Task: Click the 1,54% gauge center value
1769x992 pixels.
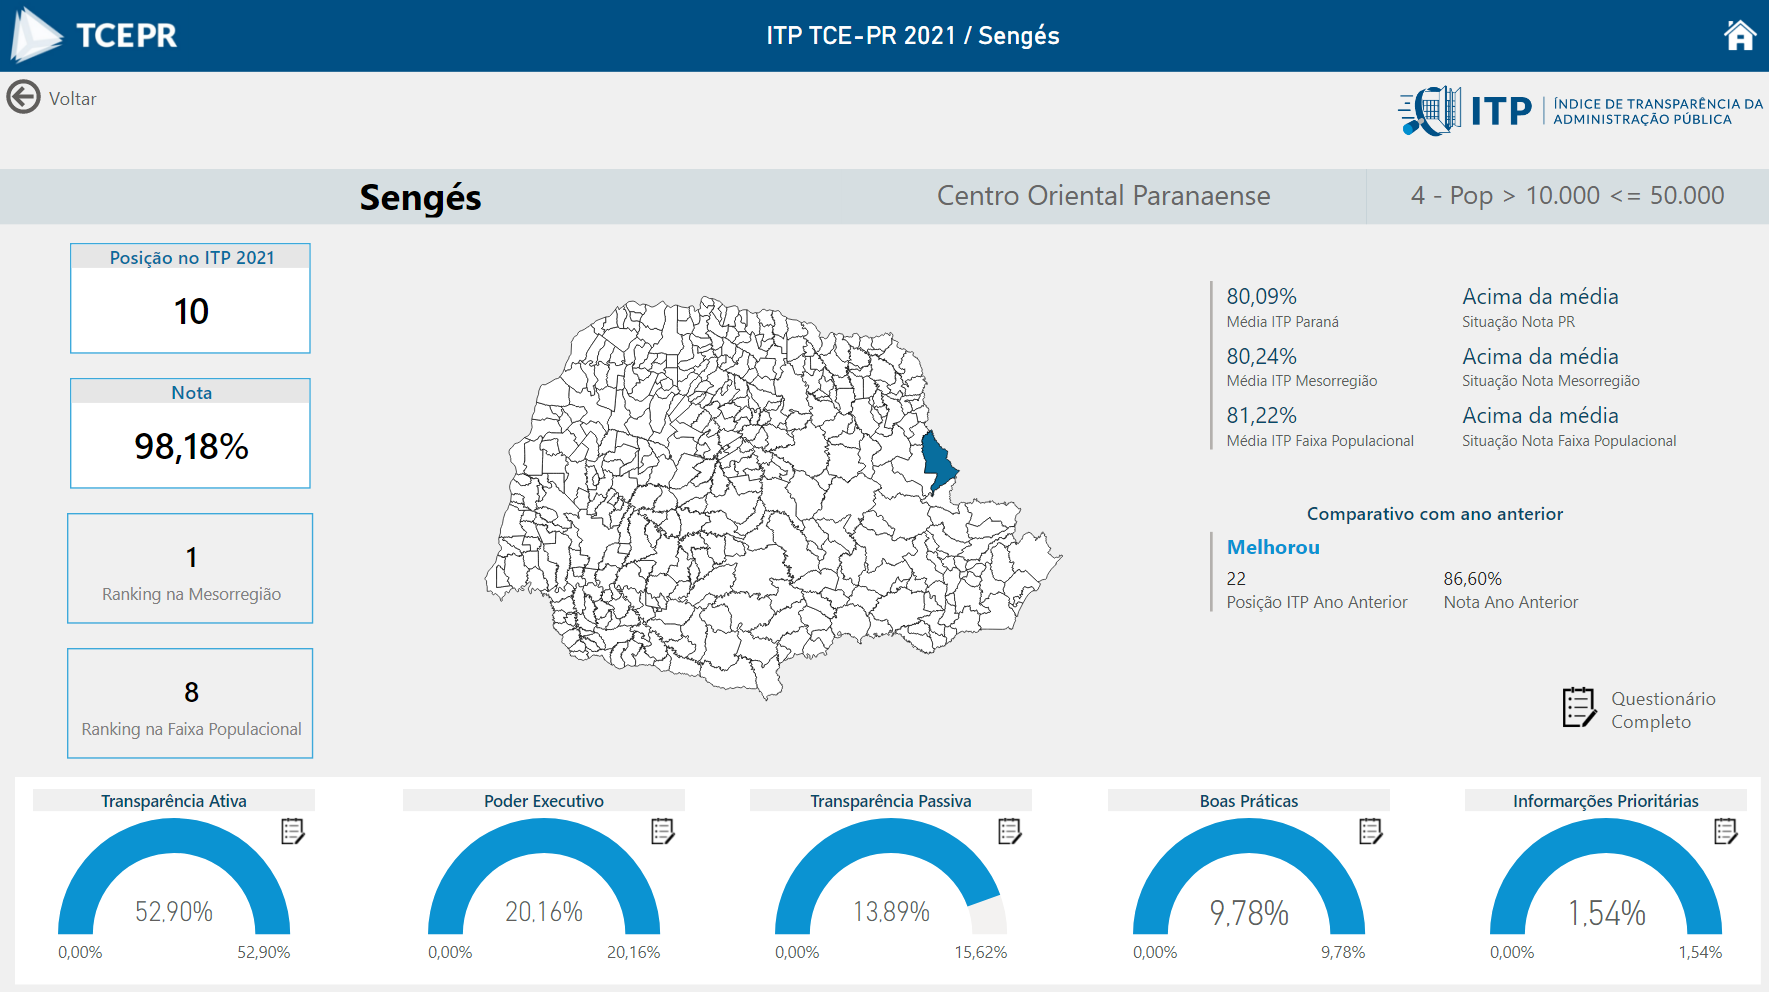Action: [1606, 913]
